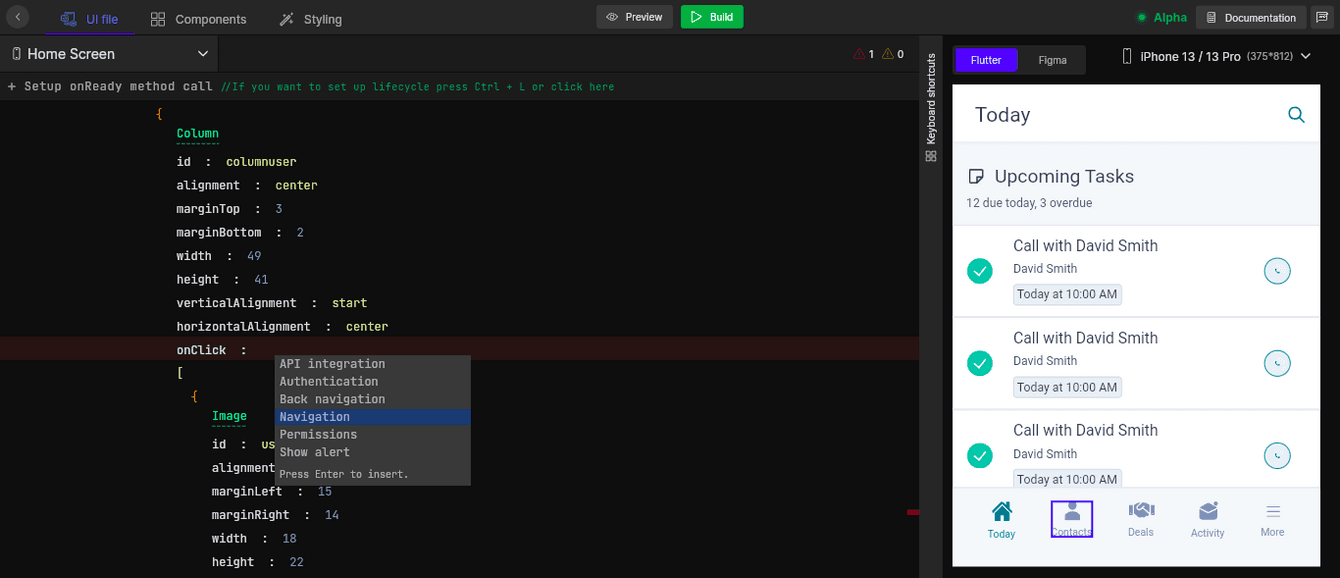Image resolution: width=1340 pixels, height=578 pixels.
Task: Click the red error warning indicator
Action: point(864,54)
